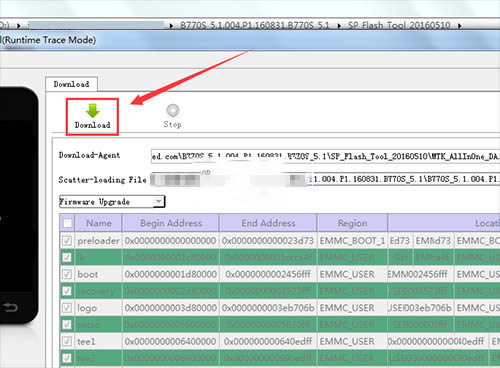Screen dimensions: 500x368
Task: Select the logo name cell
Action: point(98,307)
